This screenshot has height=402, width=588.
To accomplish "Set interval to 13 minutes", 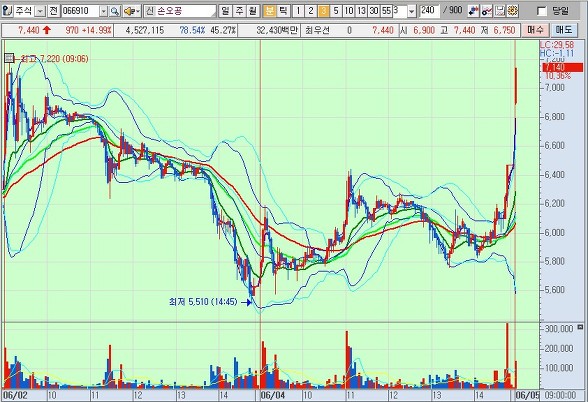I will point(361,11).
